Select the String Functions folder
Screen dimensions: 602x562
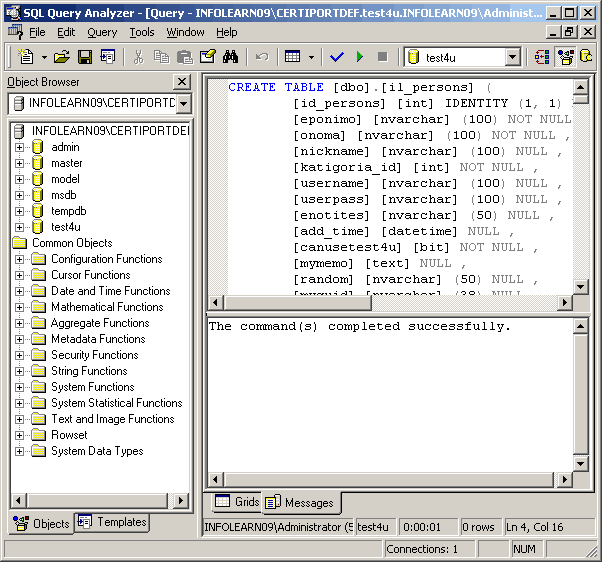point(89,371)
